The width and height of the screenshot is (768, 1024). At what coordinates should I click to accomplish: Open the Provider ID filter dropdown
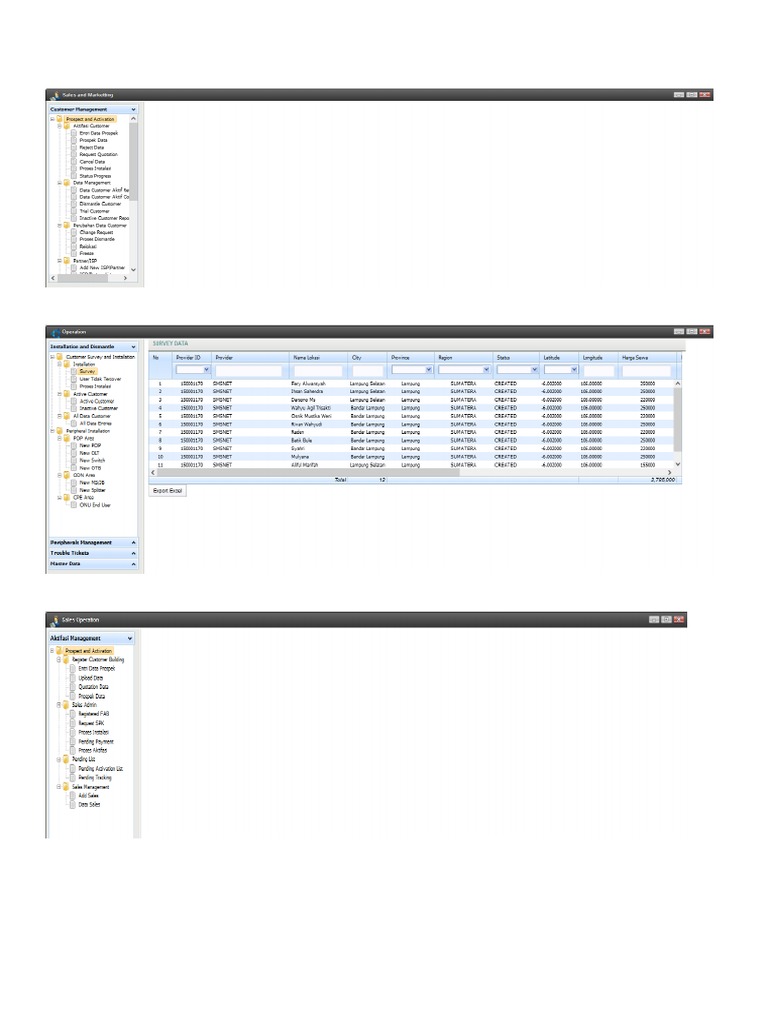(x=206, y=370)
